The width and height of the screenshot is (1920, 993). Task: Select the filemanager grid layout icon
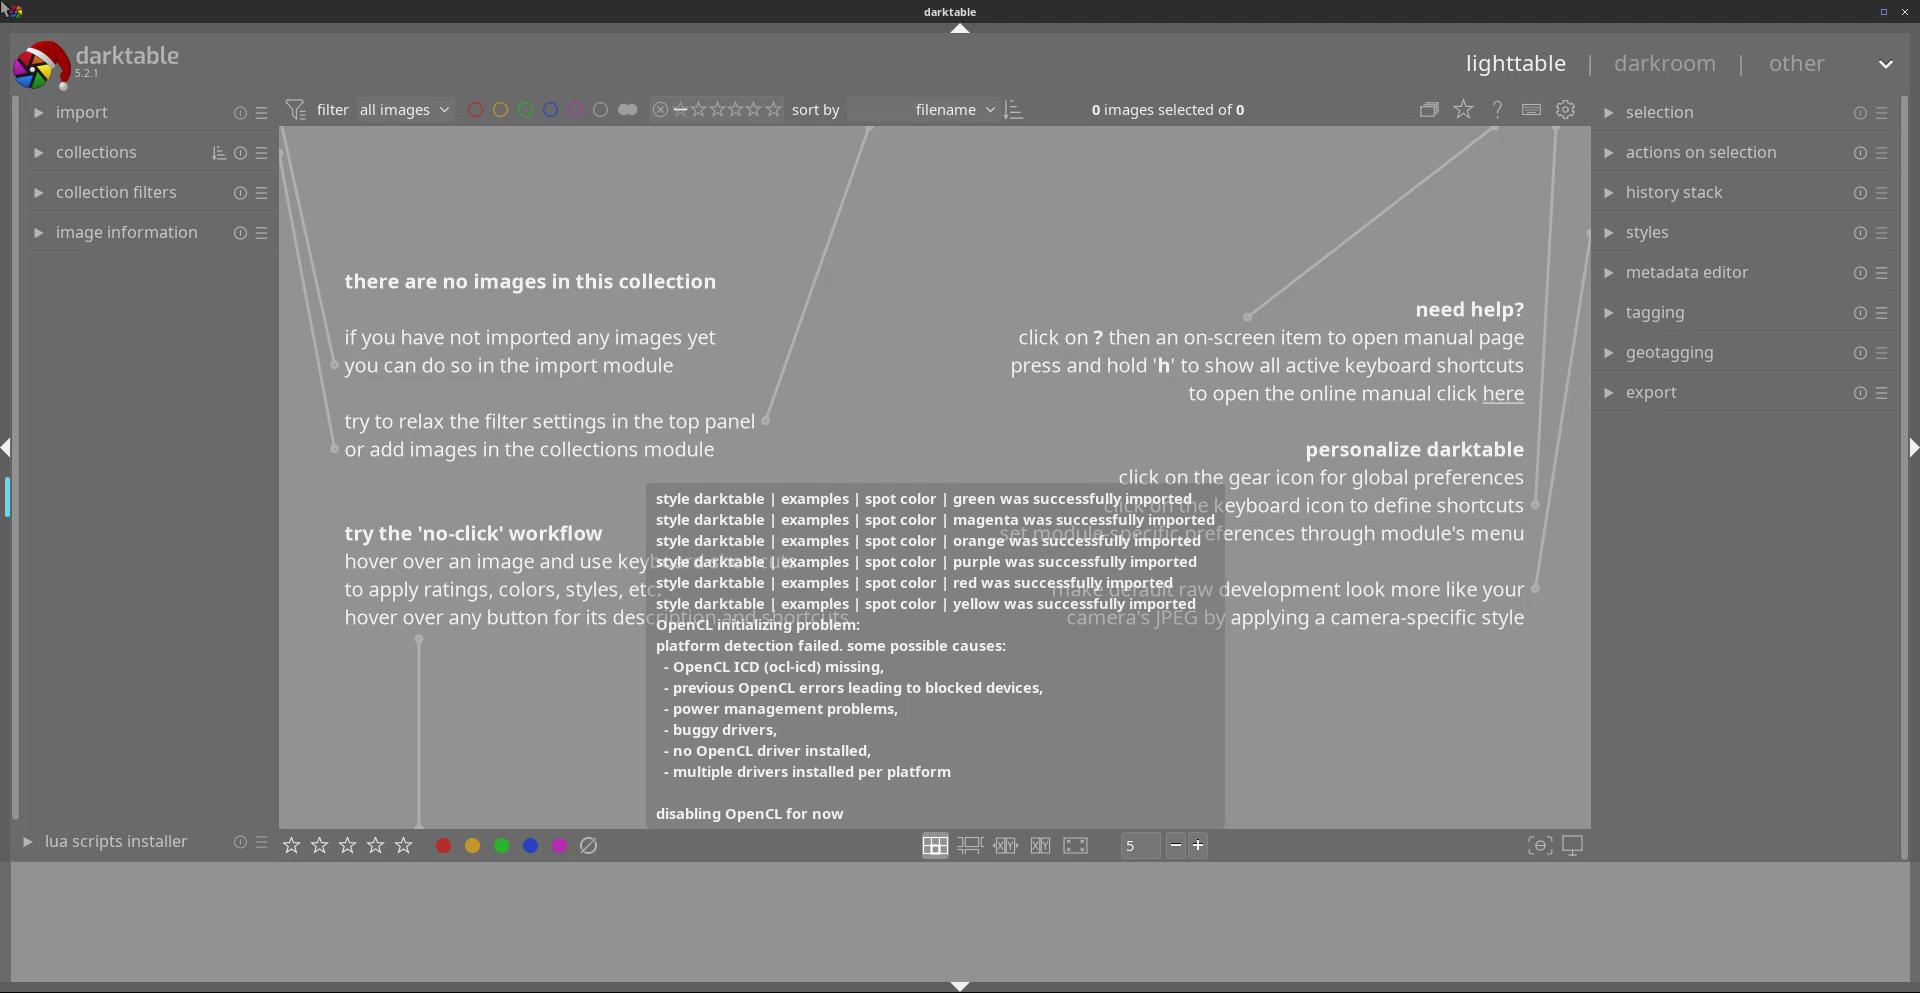coord(935,846)
